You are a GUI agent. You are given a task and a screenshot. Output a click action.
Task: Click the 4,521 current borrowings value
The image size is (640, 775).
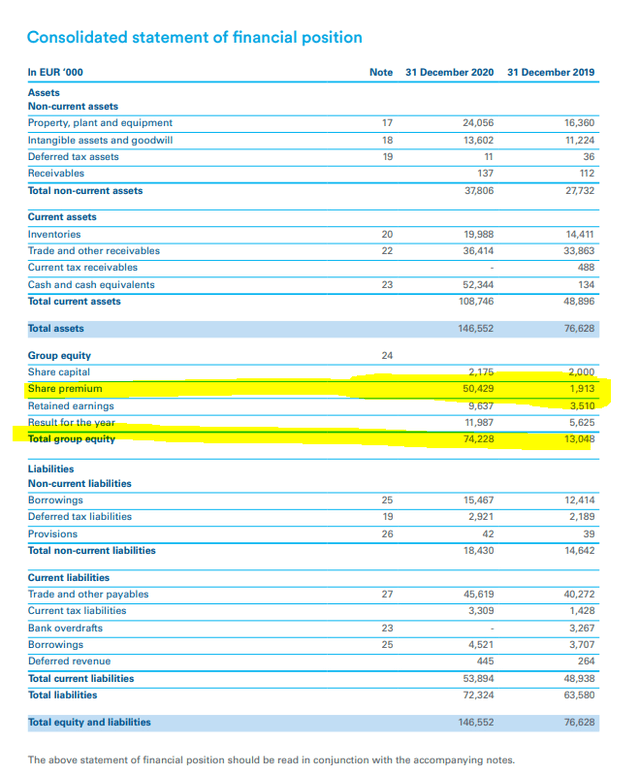pos(481,645)
